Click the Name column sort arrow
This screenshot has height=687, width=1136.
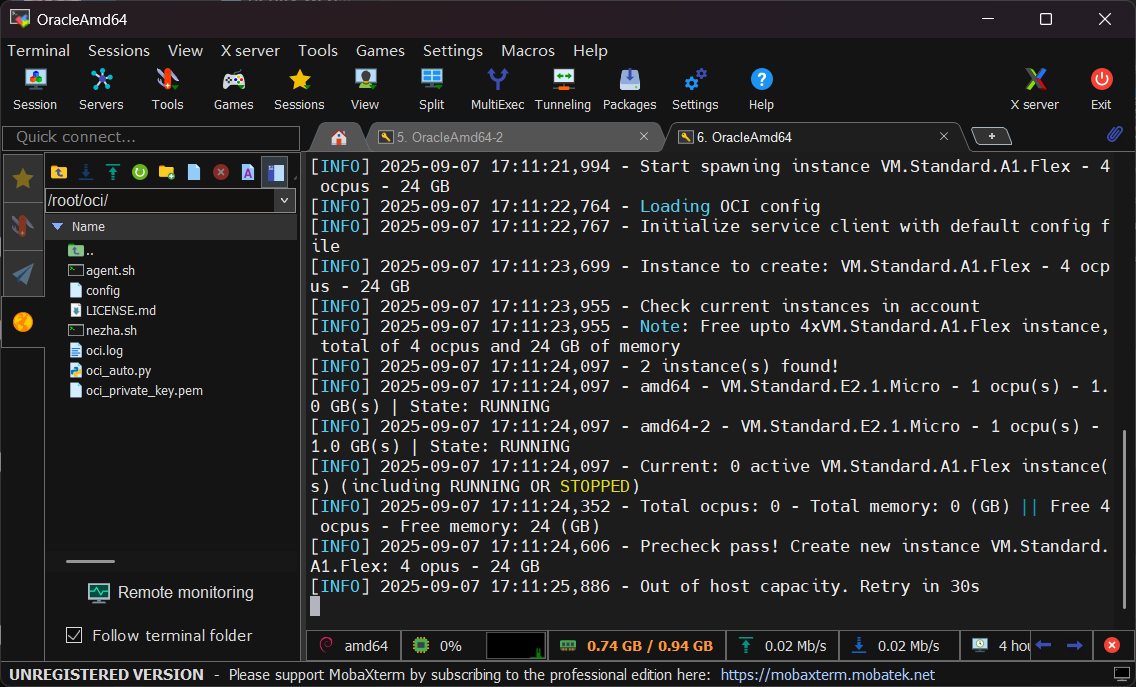click(57, 227)
